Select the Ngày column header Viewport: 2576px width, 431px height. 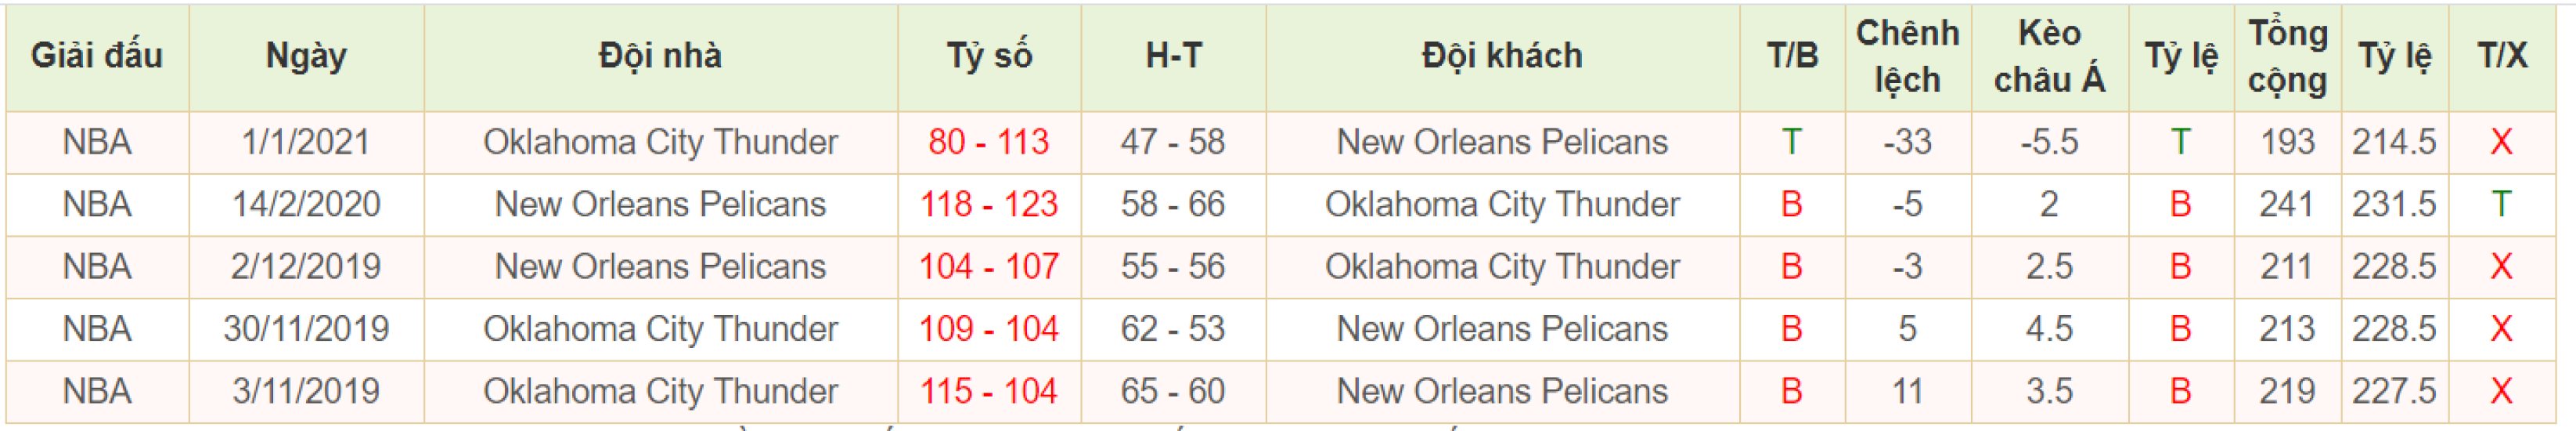pyautogui.click(x=306, y=56)
